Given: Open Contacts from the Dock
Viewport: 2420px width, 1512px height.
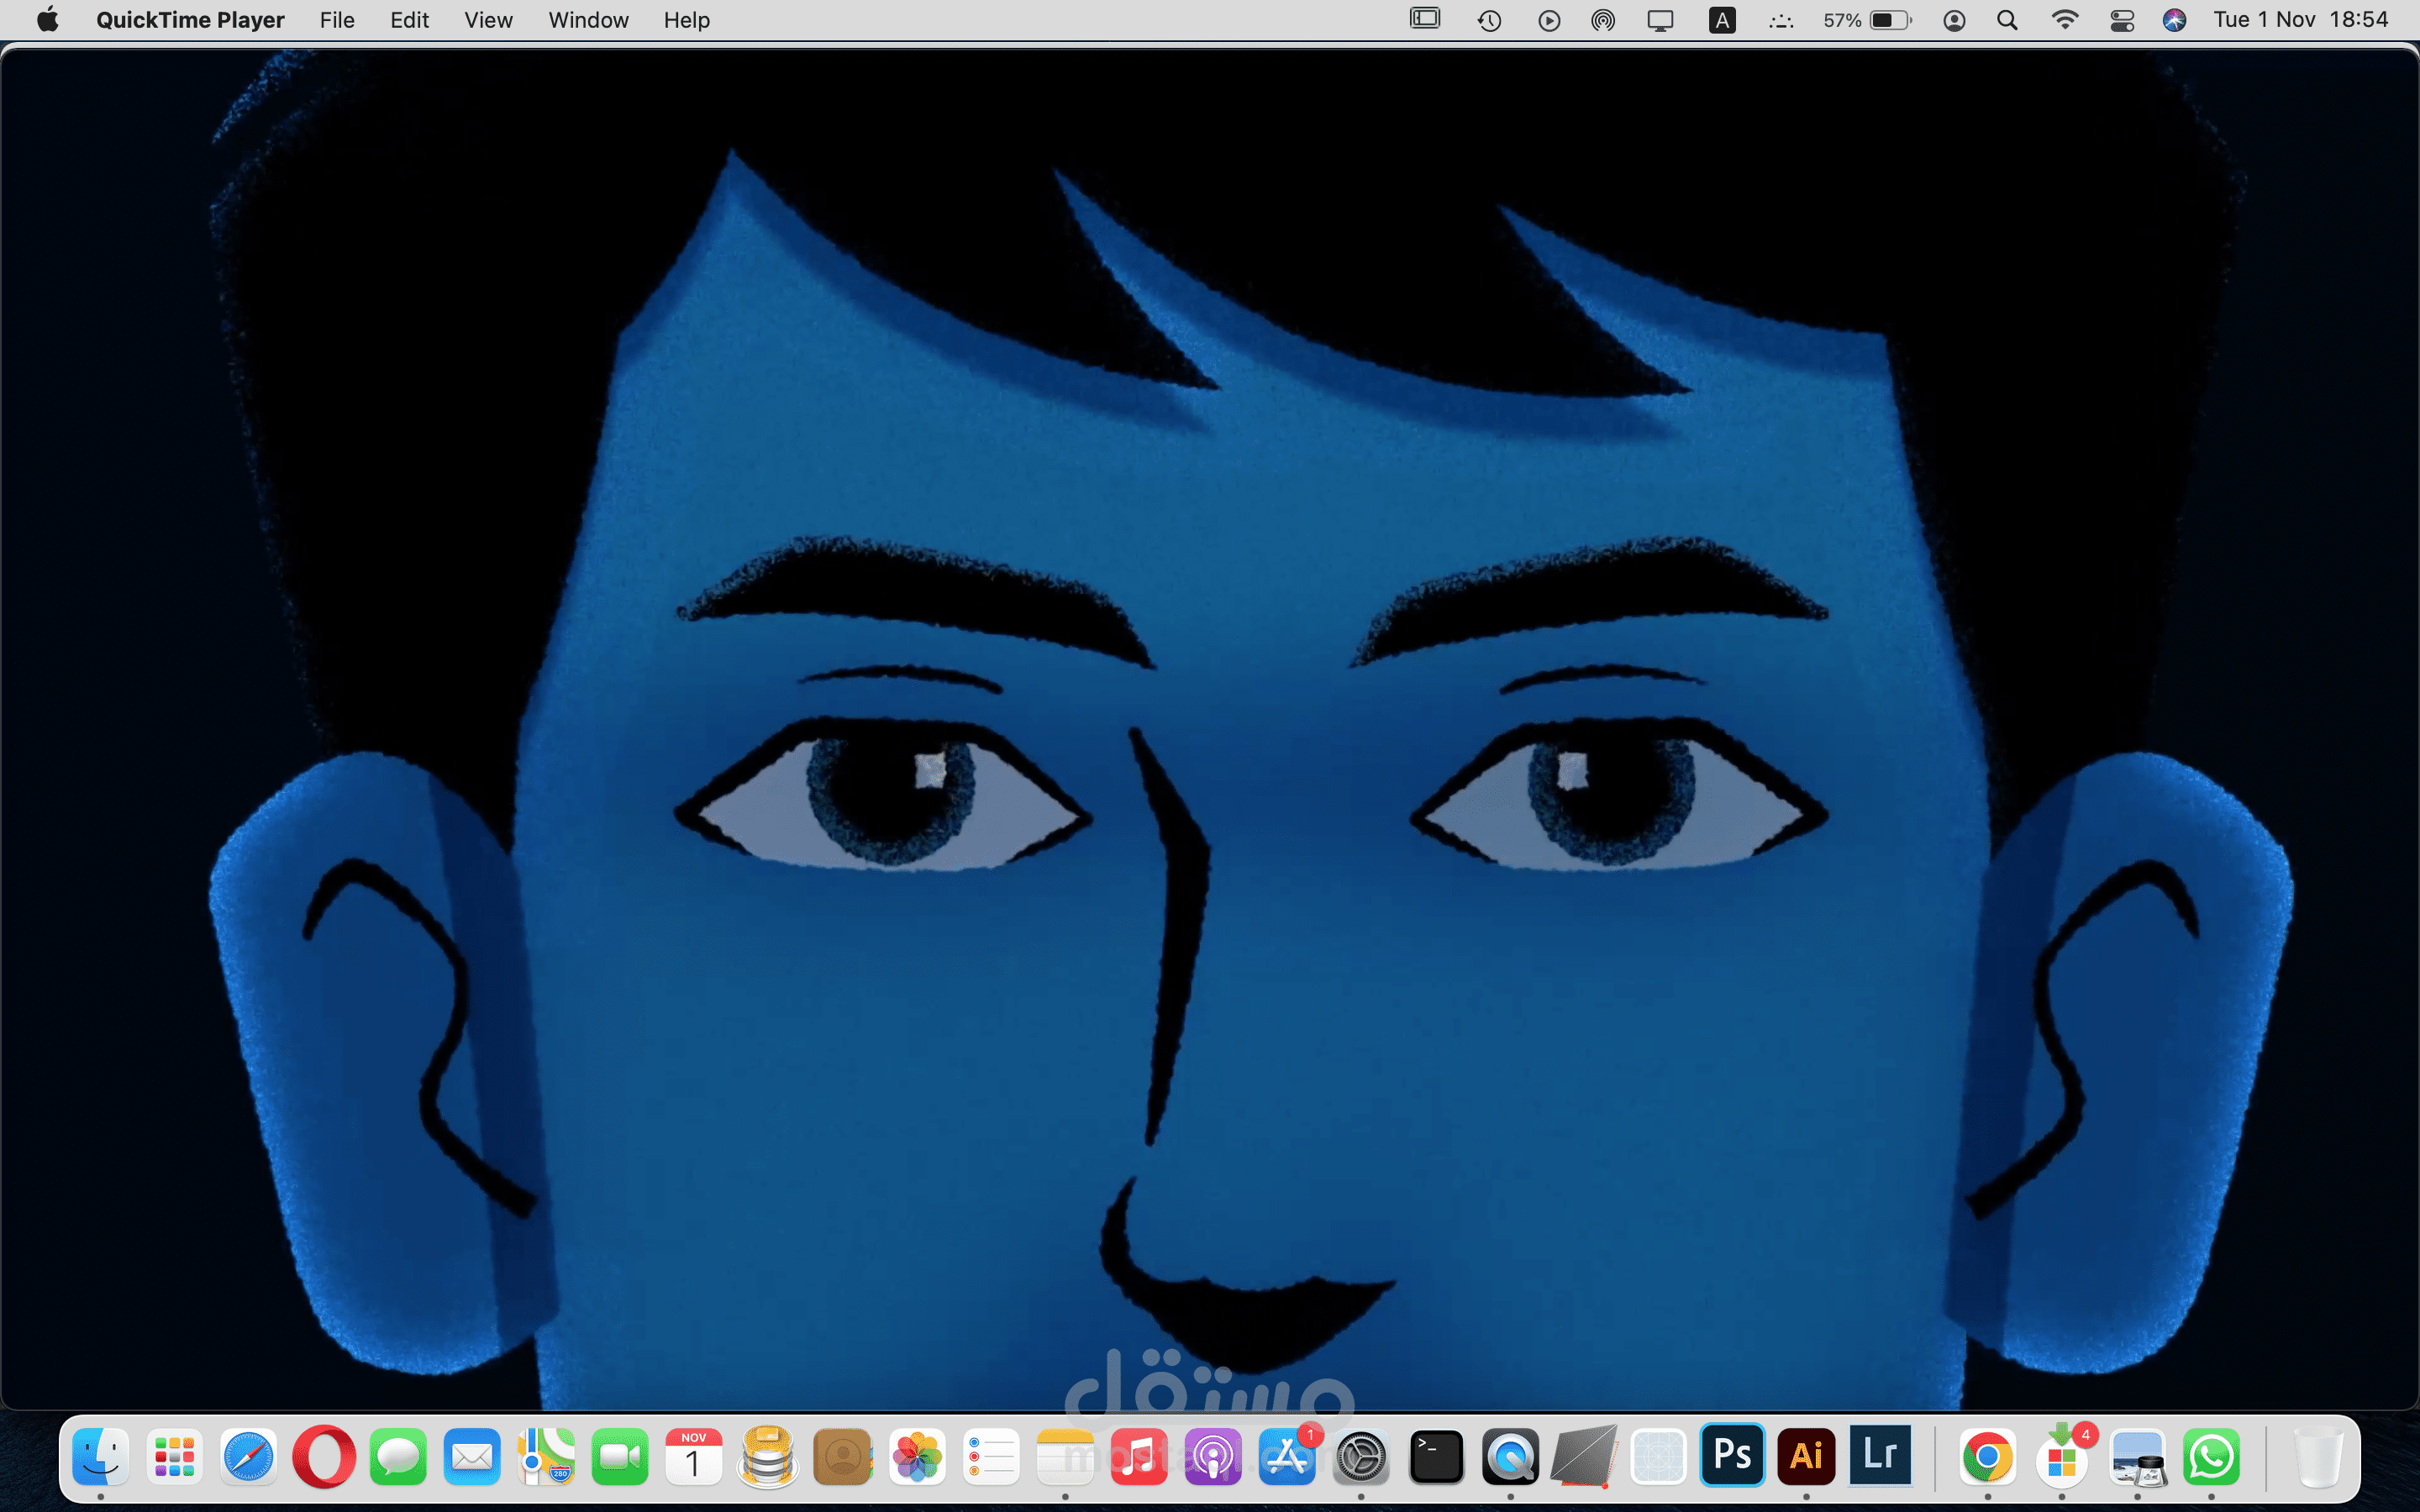Looking at the screenshot, I should (842, 1456).
